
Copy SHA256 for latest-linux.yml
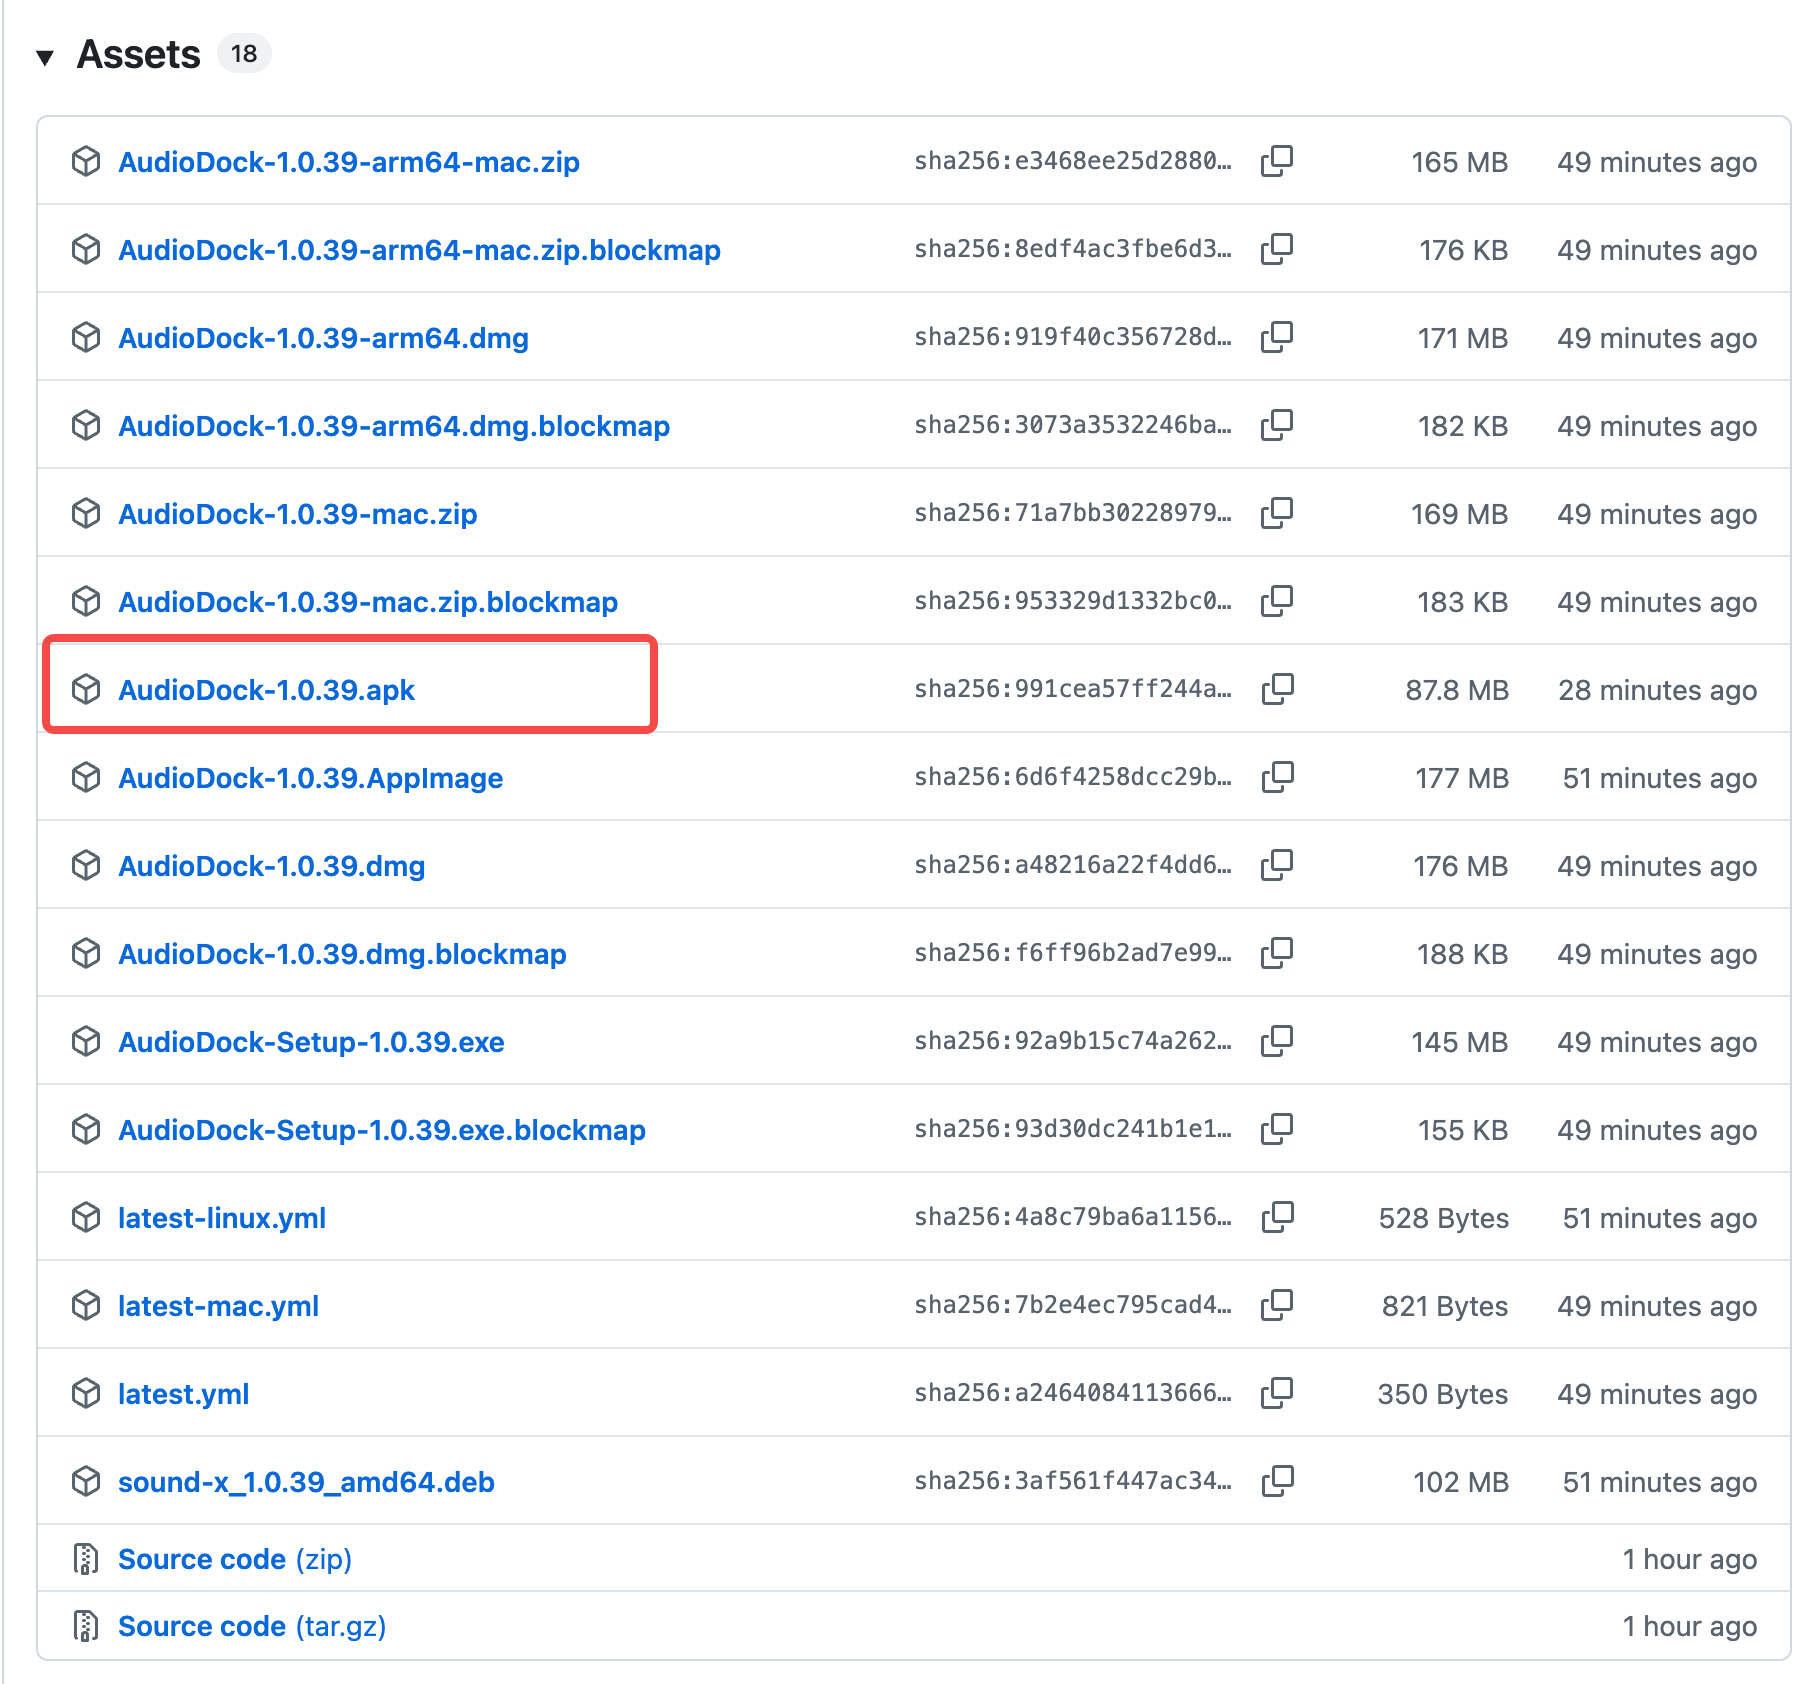point(1277,1217)
